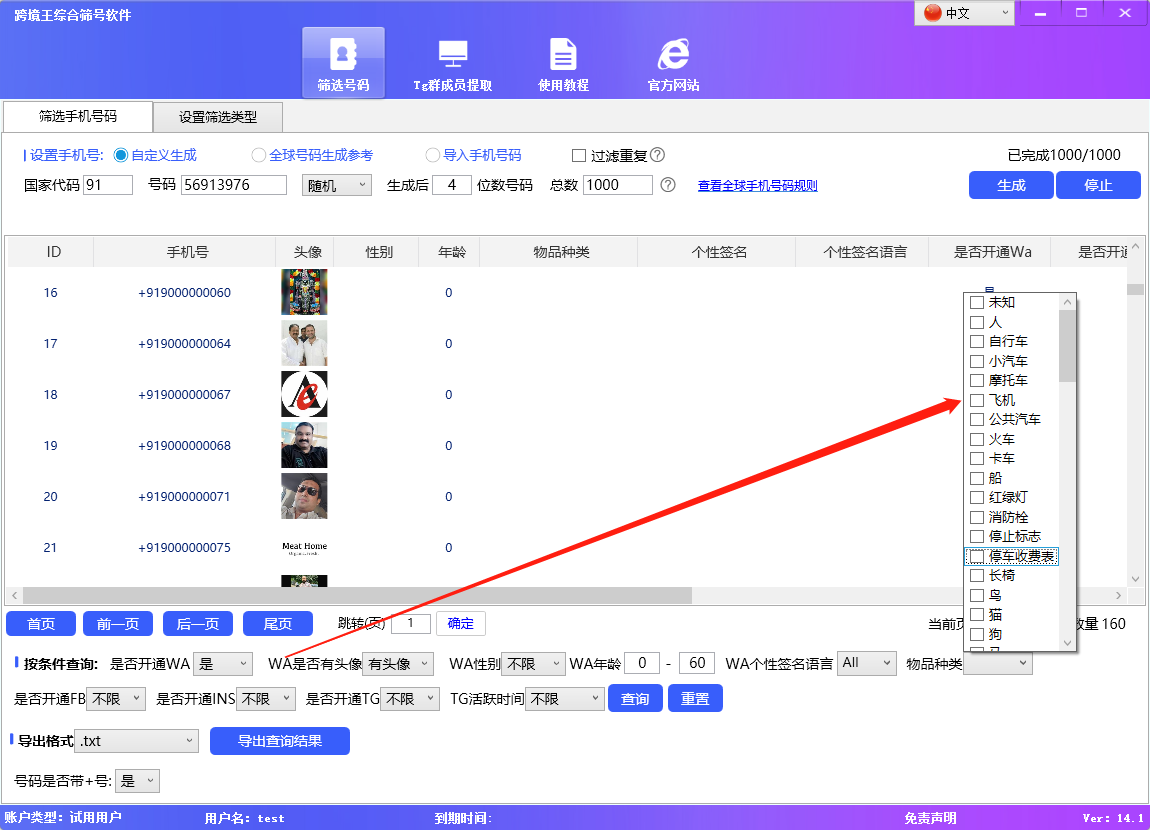Open the 中文 language selector
The height and width of the screenshot is (830, 1150).
[963, 13]
